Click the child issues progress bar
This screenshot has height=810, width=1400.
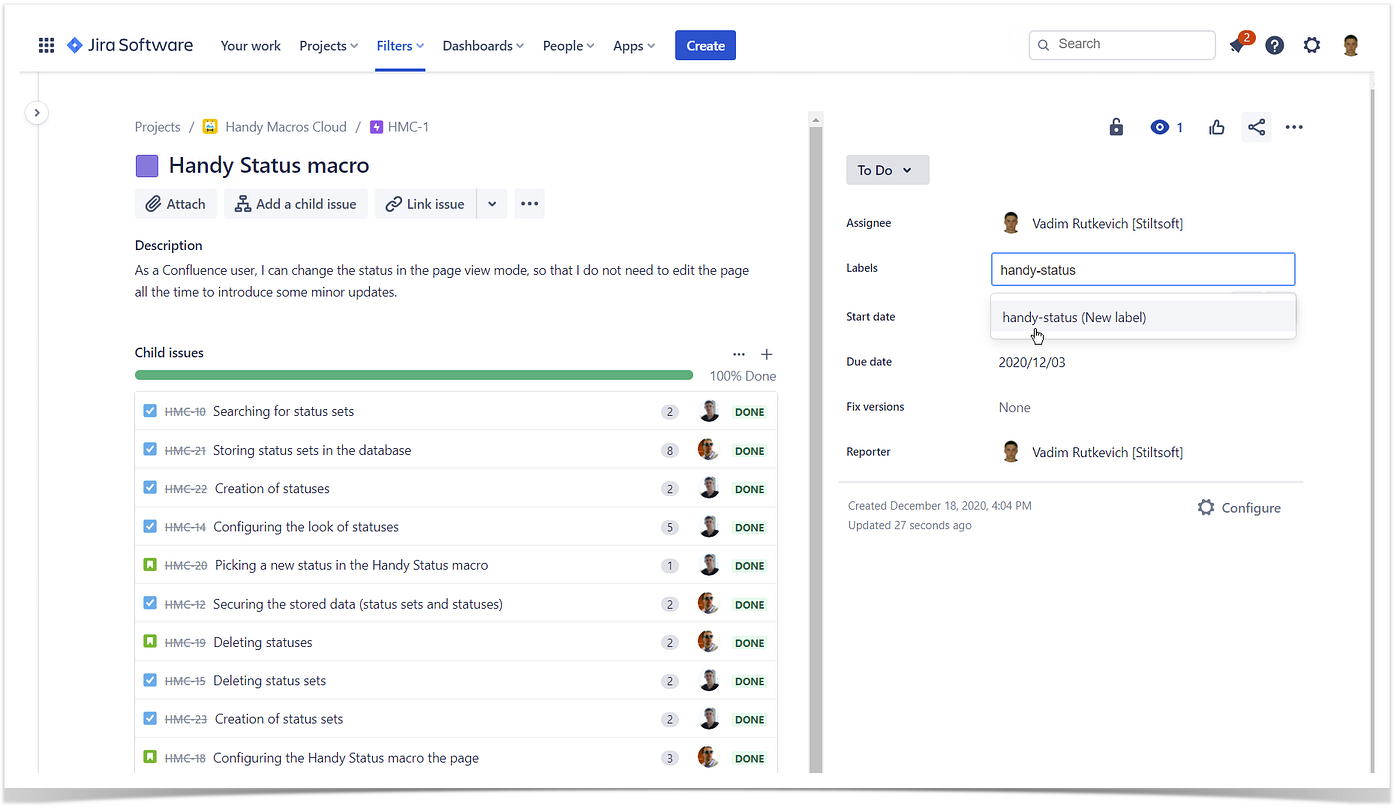point(414,376)
